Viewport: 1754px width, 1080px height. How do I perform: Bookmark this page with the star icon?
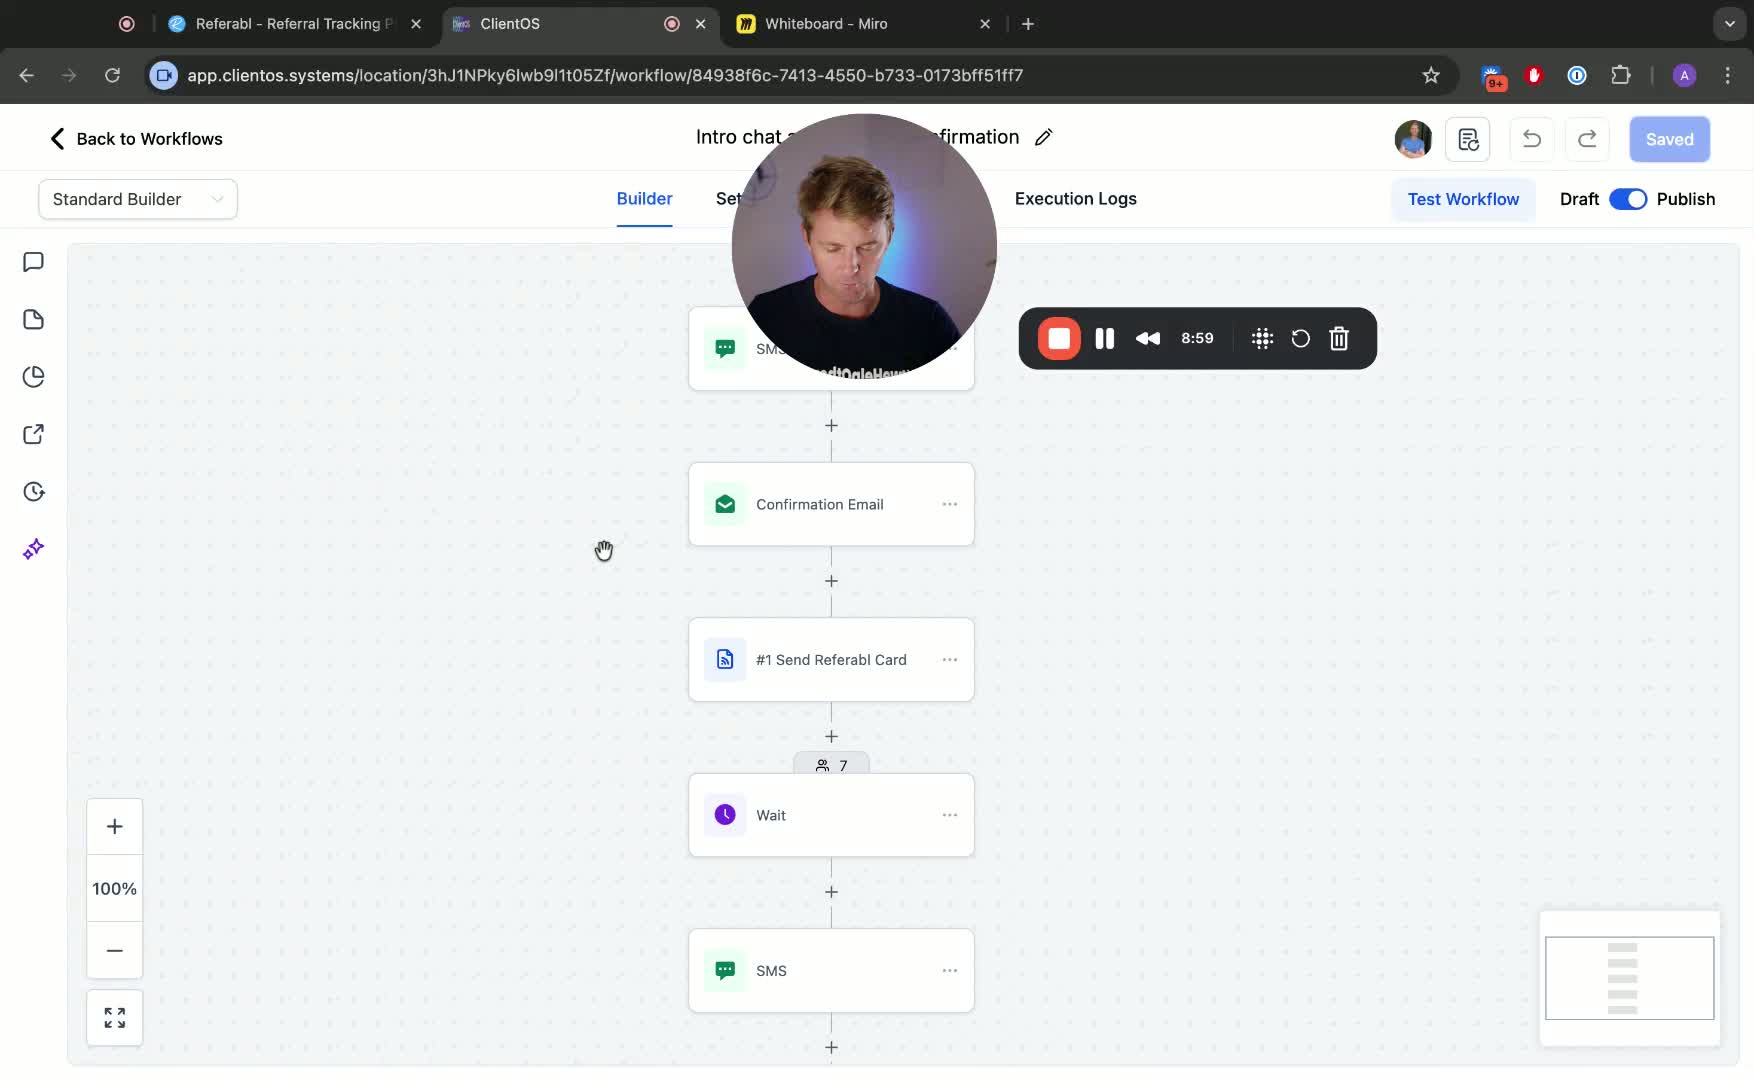[x=1431, y=76]
